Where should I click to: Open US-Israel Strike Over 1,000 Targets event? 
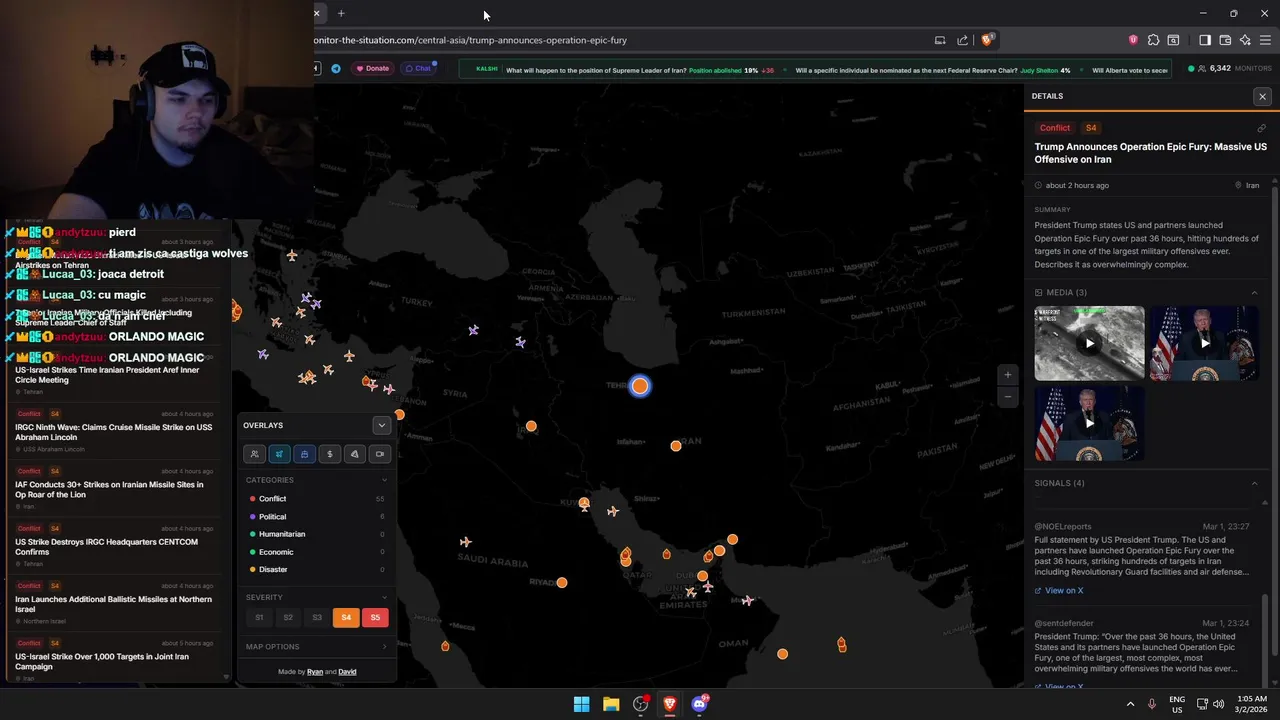tap(114, 660)
